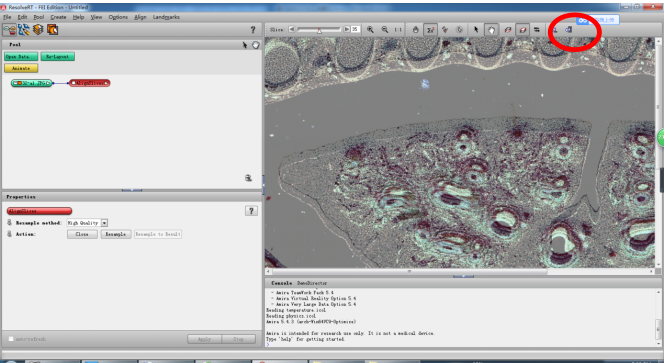Click the console vertical scrollbar
665x363 pixels.
click(x=658, y=318)
